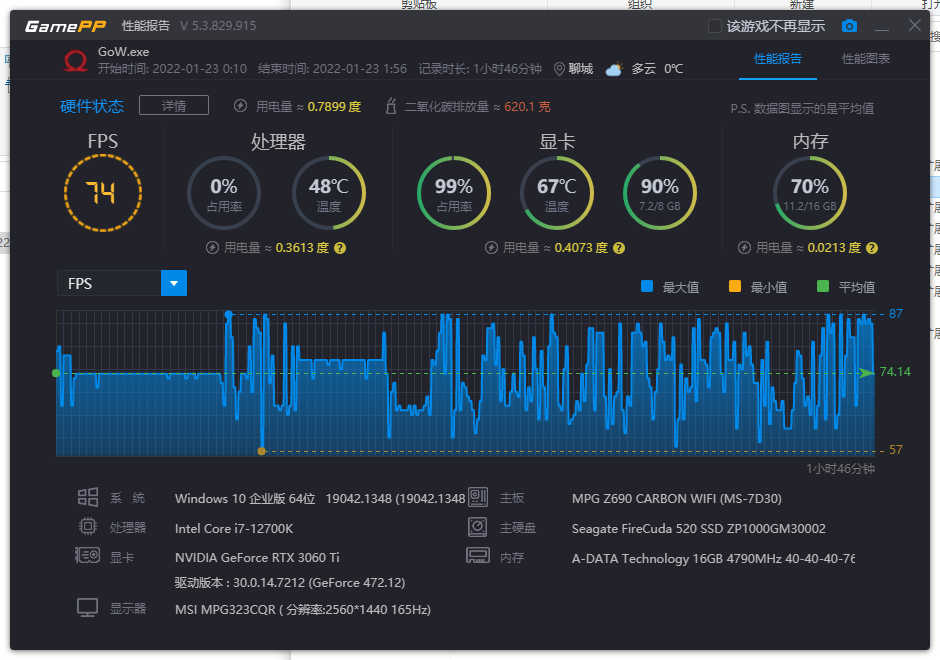This screenshot has height=660, width=940.
Task: Enable the 该游戏不再显示 checkbox
Action: point(715,26)
